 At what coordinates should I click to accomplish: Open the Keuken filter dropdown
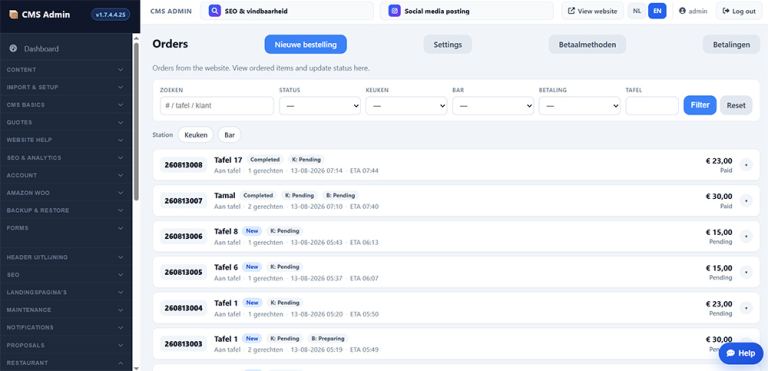(x=407, y=106)
